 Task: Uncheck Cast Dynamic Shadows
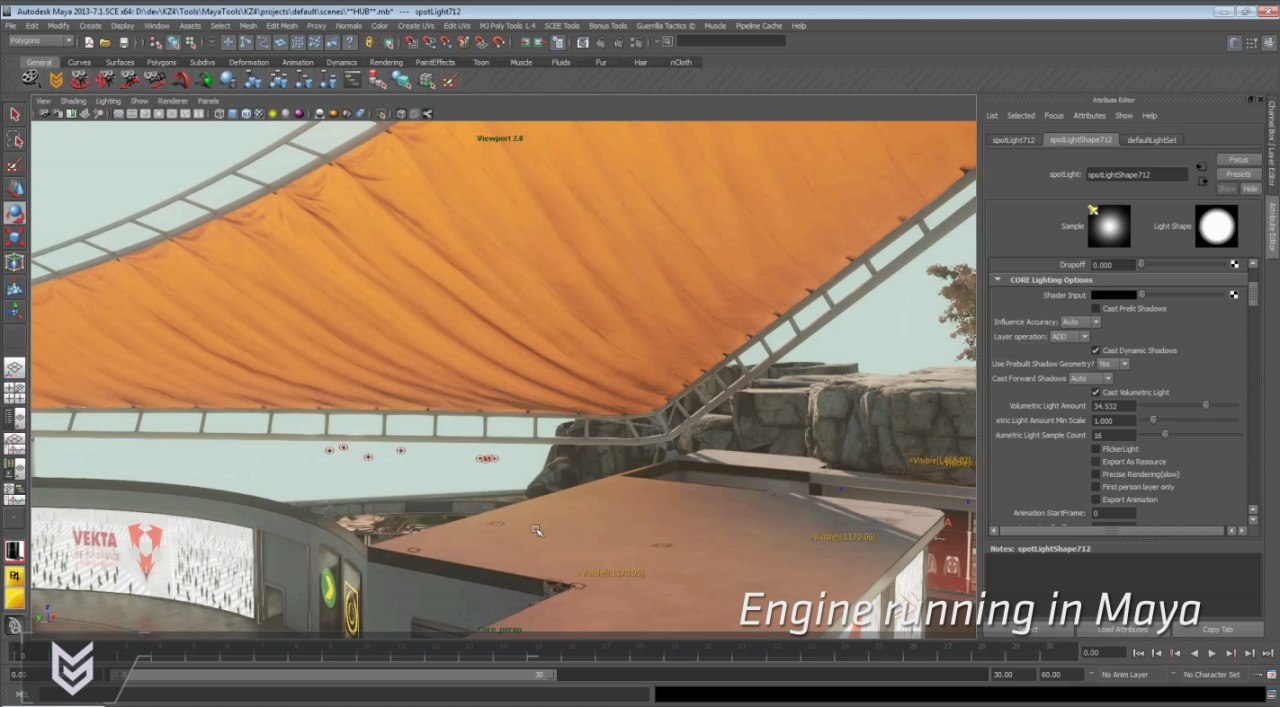1096,351
